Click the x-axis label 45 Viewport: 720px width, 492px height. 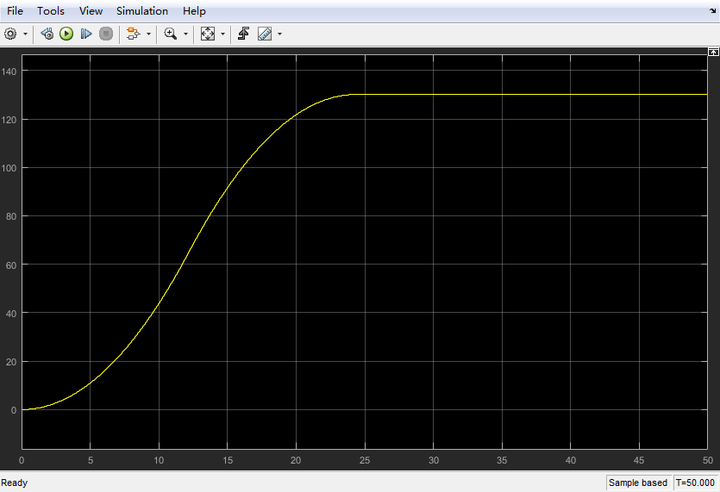click(x=639, y=460)
